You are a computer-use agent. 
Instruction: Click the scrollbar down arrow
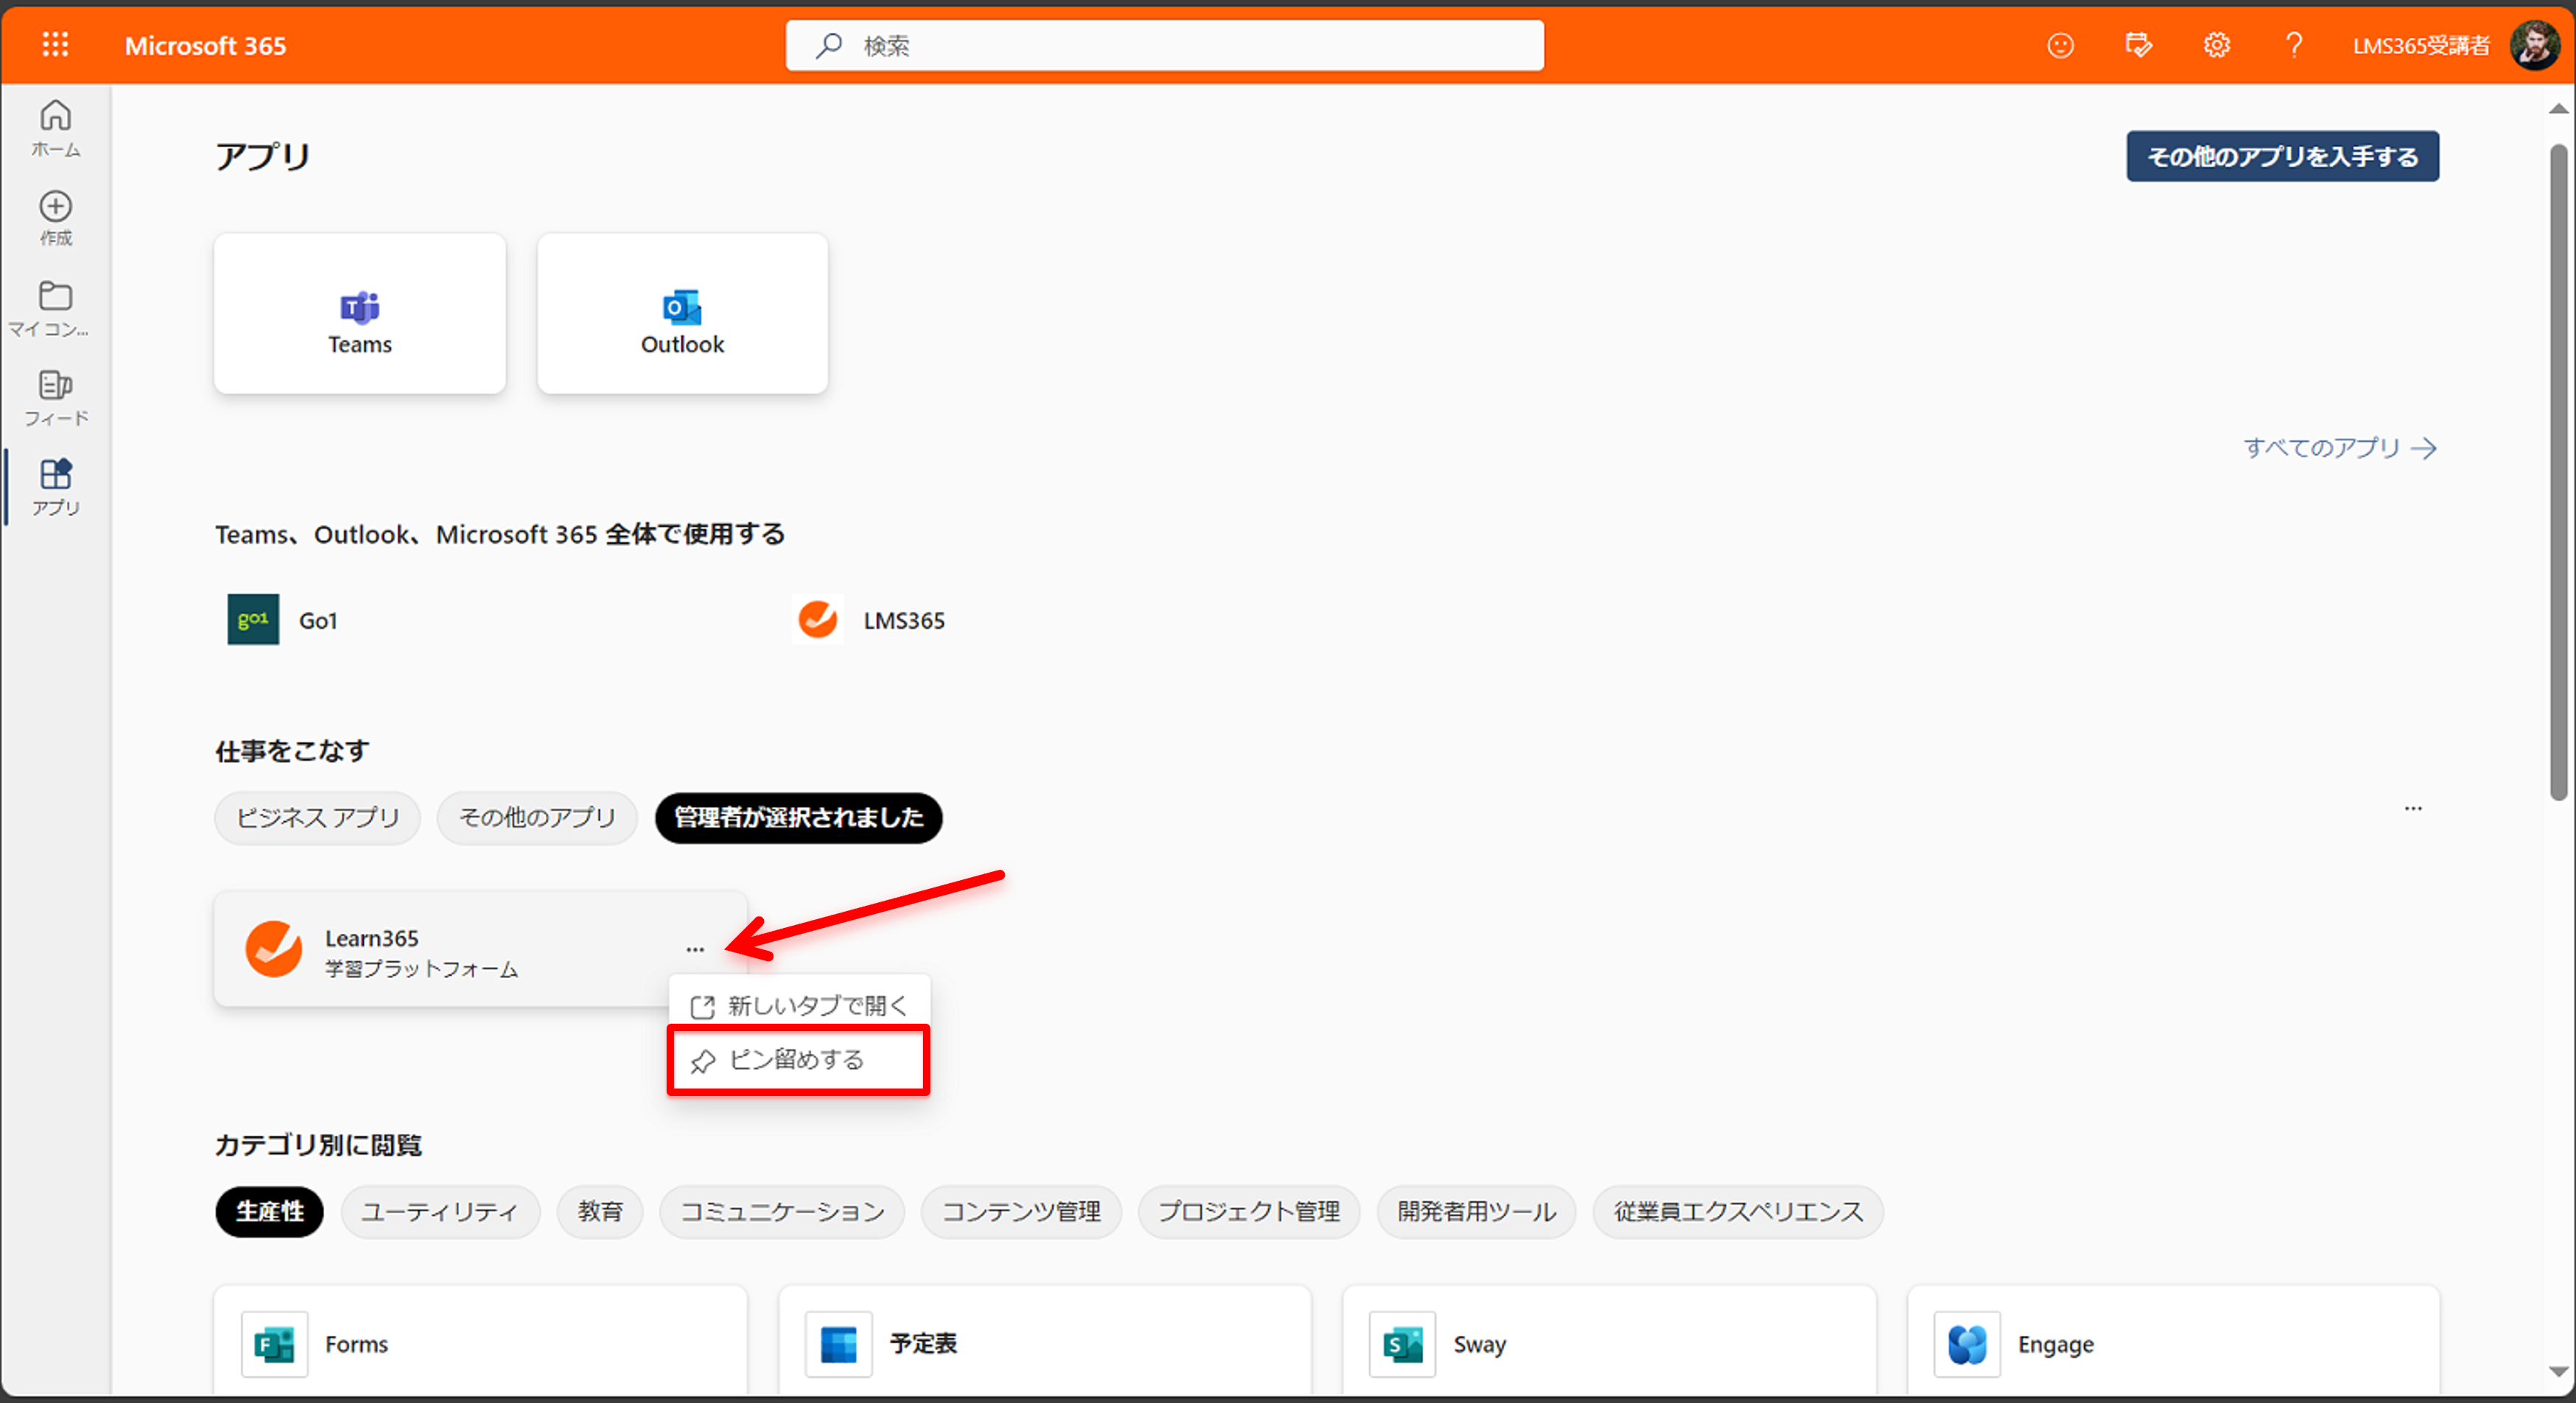(2558, 1371)
